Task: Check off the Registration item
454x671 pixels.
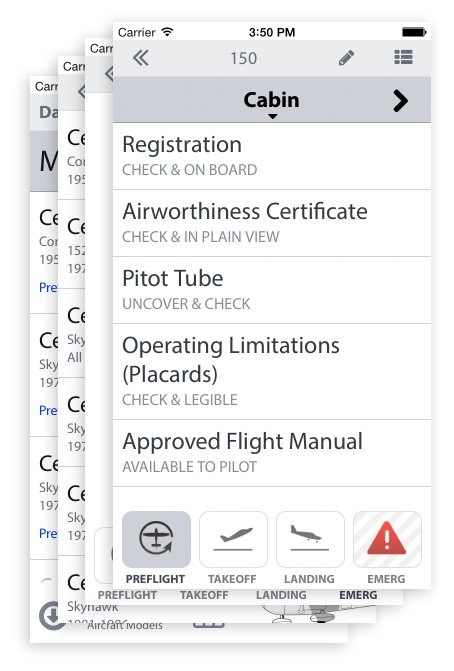Action: pyautogui.click(x=272, y=156)
